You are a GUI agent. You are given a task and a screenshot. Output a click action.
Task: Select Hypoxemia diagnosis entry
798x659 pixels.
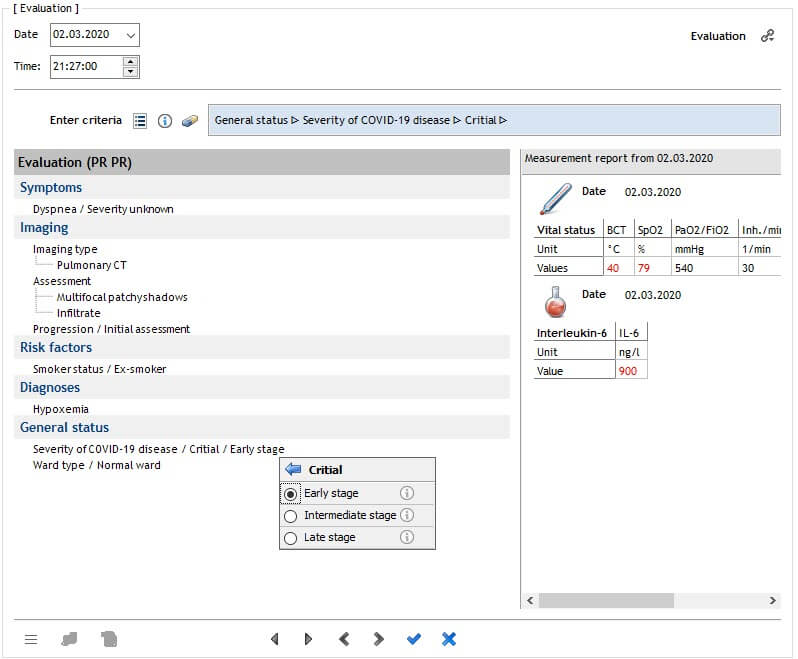pyautogui.click(x=61, y=409)
